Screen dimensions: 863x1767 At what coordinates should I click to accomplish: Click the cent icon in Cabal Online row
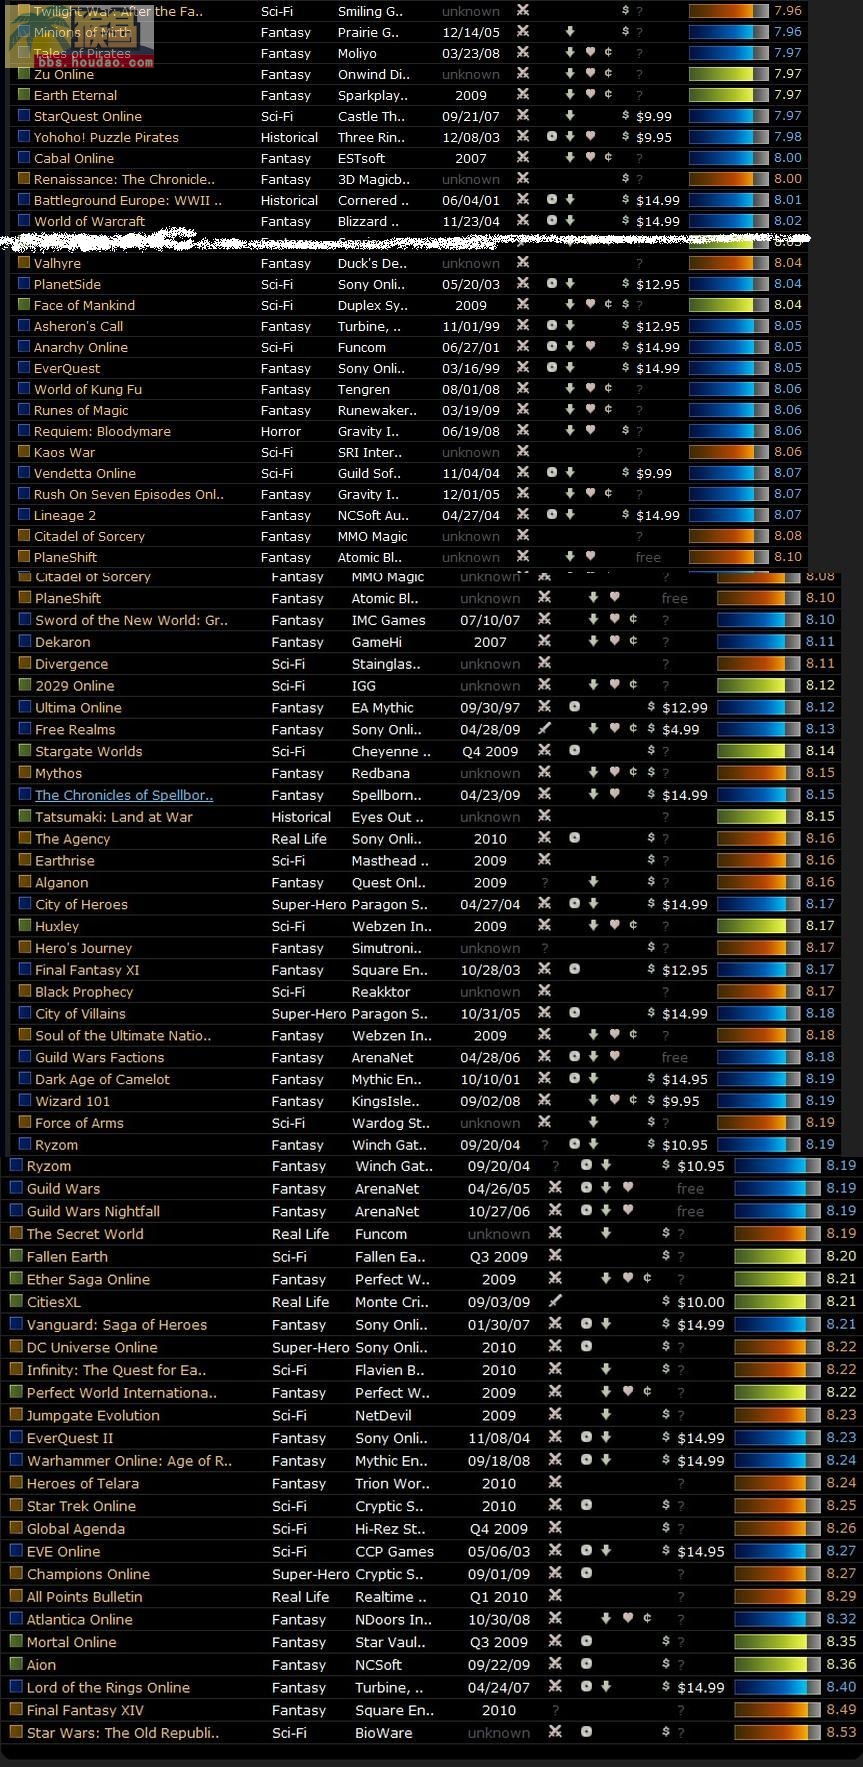(x=608, y=158)
